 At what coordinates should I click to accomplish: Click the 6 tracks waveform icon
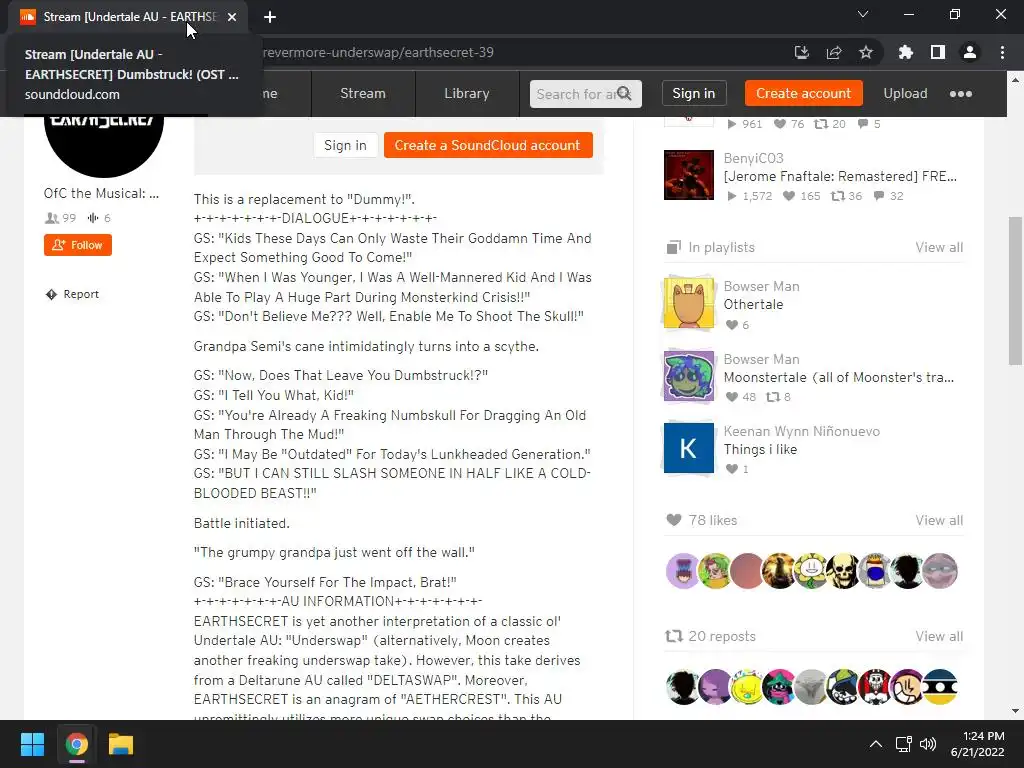point(93,218)
